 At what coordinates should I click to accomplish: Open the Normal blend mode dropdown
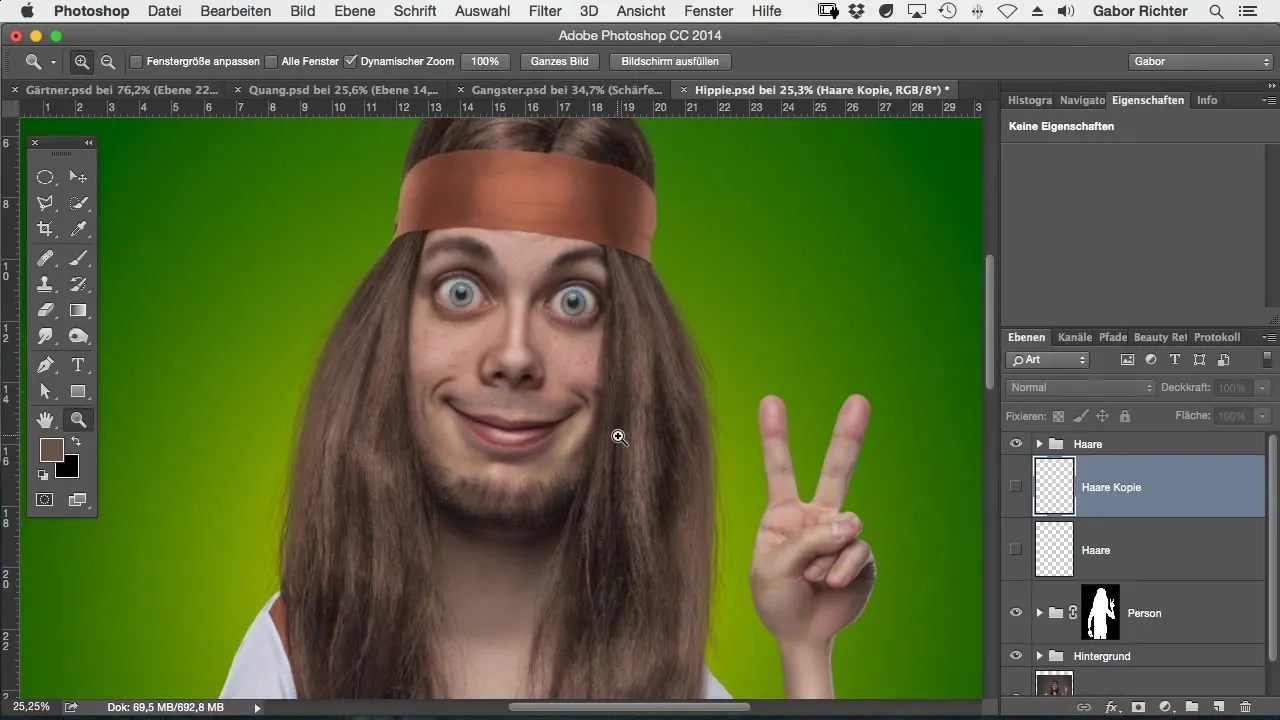click(1080, 388)
